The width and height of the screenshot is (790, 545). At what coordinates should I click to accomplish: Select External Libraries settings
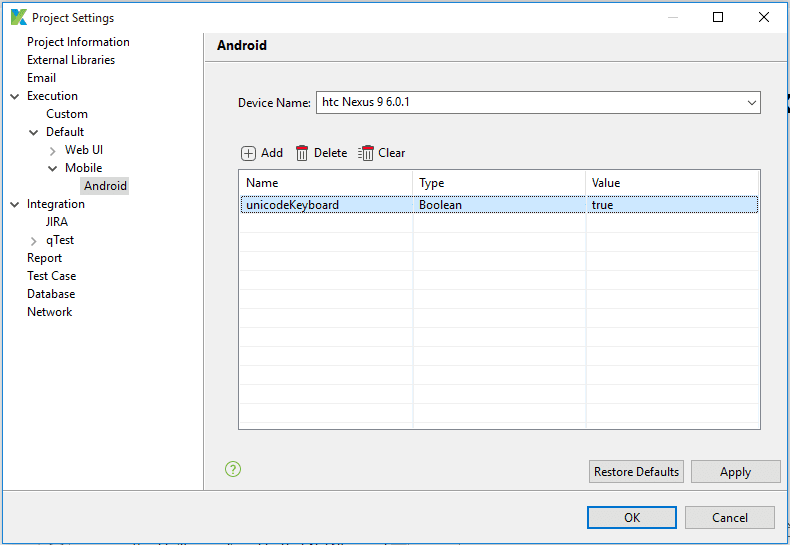tap(71, 60)
